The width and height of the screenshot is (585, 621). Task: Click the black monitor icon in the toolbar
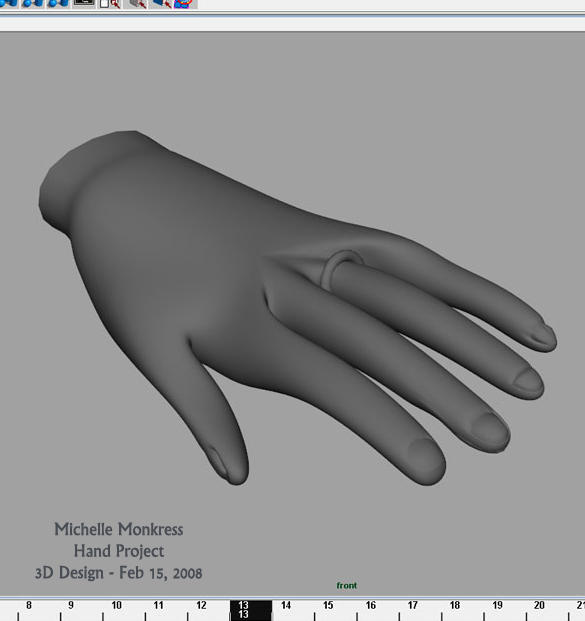coord(84,3)
